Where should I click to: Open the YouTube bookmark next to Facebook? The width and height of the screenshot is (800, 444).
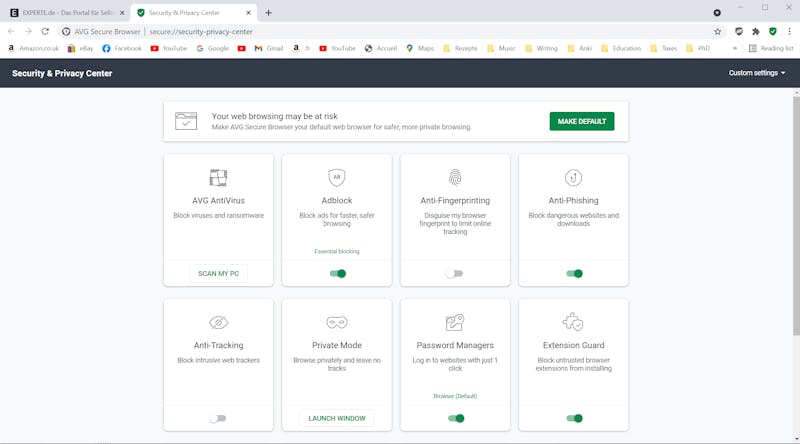tap(169, 48)
